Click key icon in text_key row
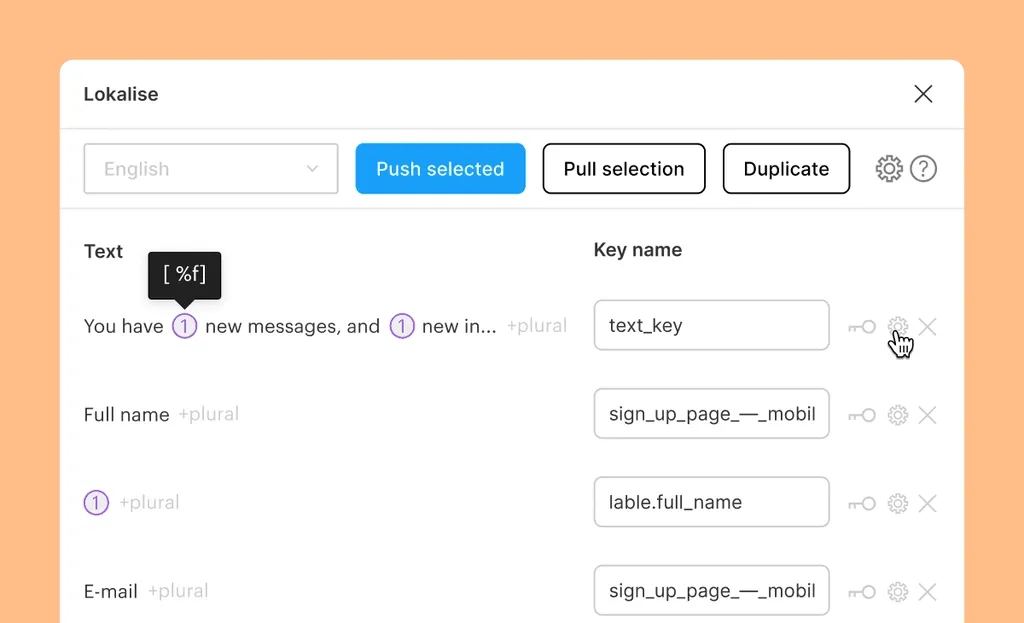Screen dimensions: 1024x623 [x=862, y=327]
